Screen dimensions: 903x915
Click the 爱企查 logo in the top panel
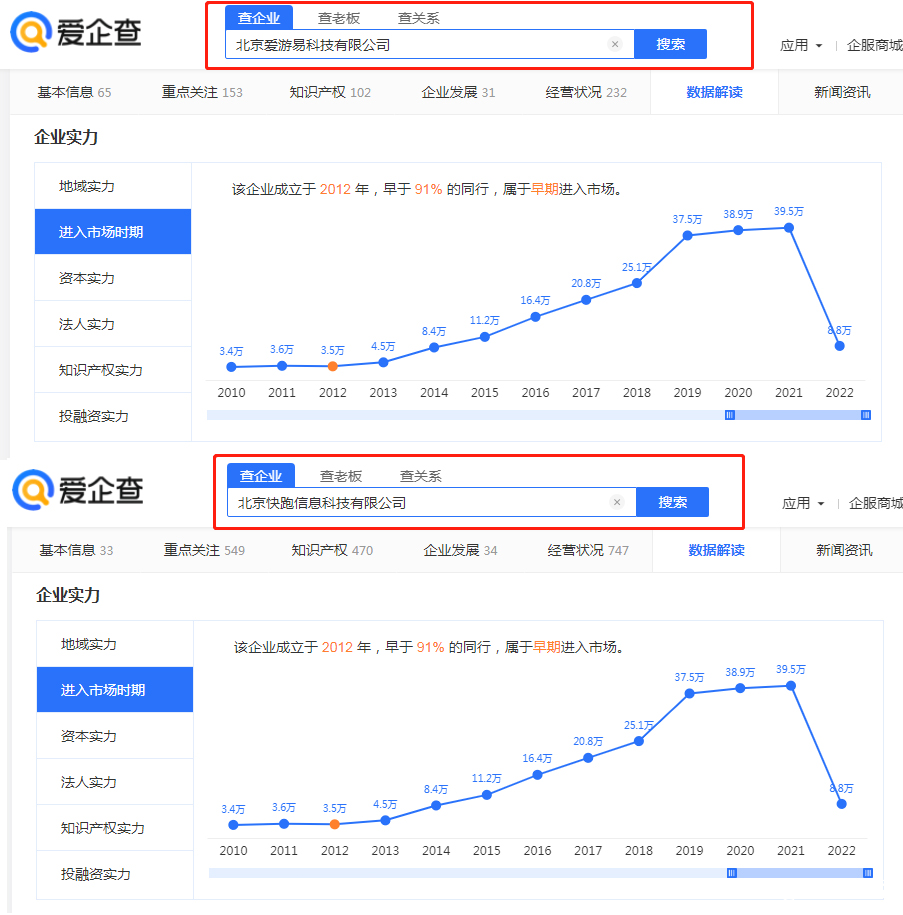[x=76, y=32]
